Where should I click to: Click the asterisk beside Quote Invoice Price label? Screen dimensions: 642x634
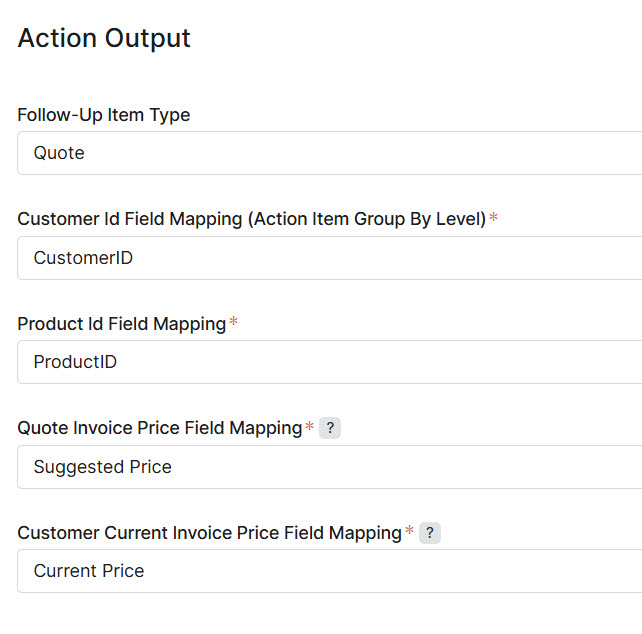(x=309, y=427)
